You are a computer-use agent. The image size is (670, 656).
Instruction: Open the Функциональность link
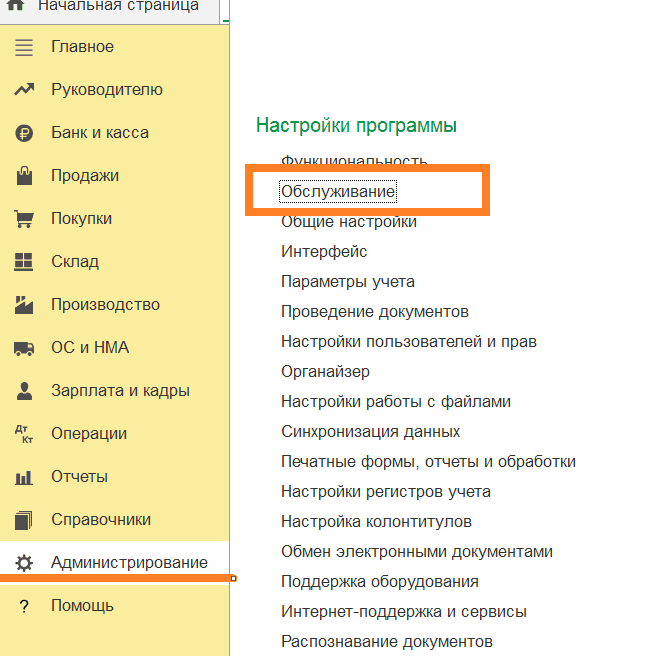click(x=354, y=160)
